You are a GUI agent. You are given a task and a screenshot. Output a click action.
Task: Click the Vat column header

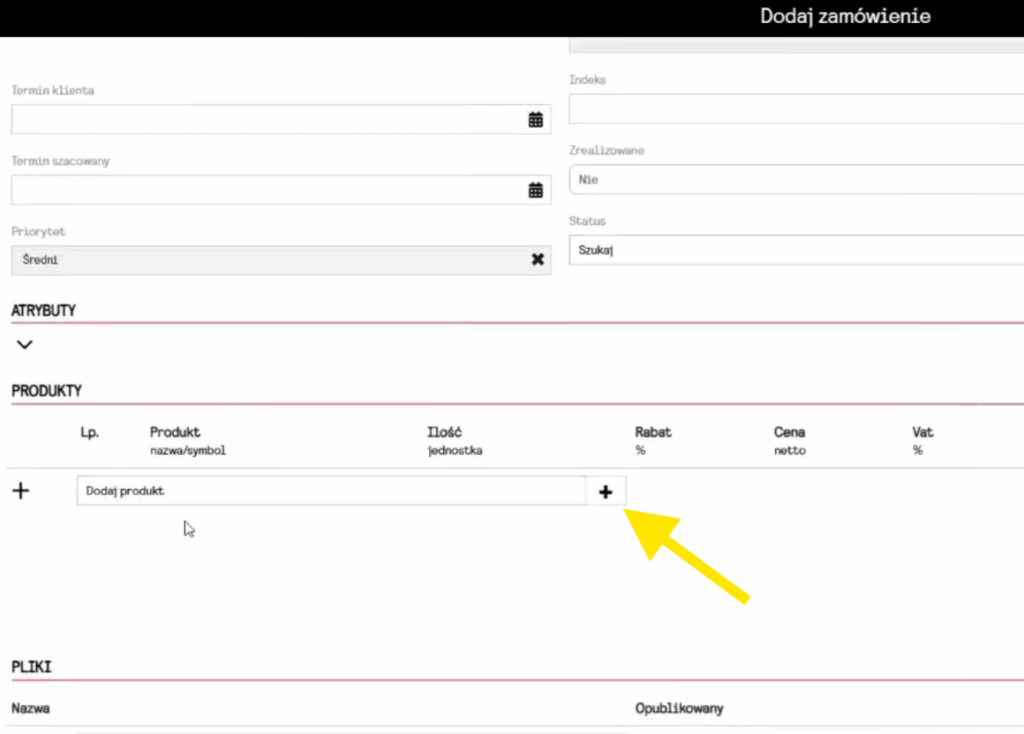[922, 433]
